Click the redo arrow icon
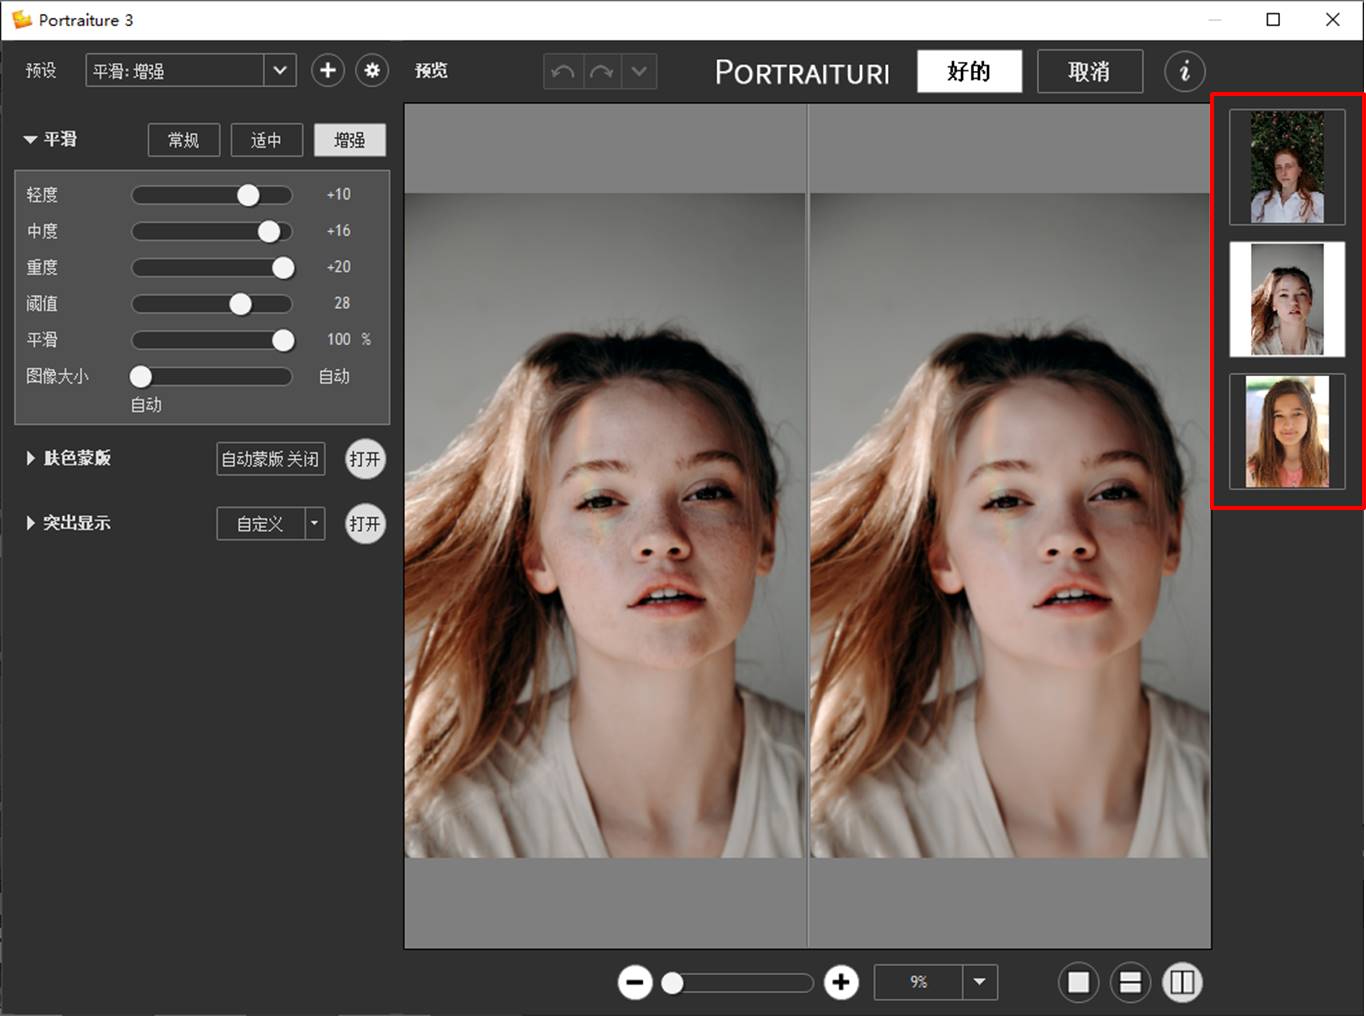Viewport: 1366px width, 1016px height. [602, 72]
